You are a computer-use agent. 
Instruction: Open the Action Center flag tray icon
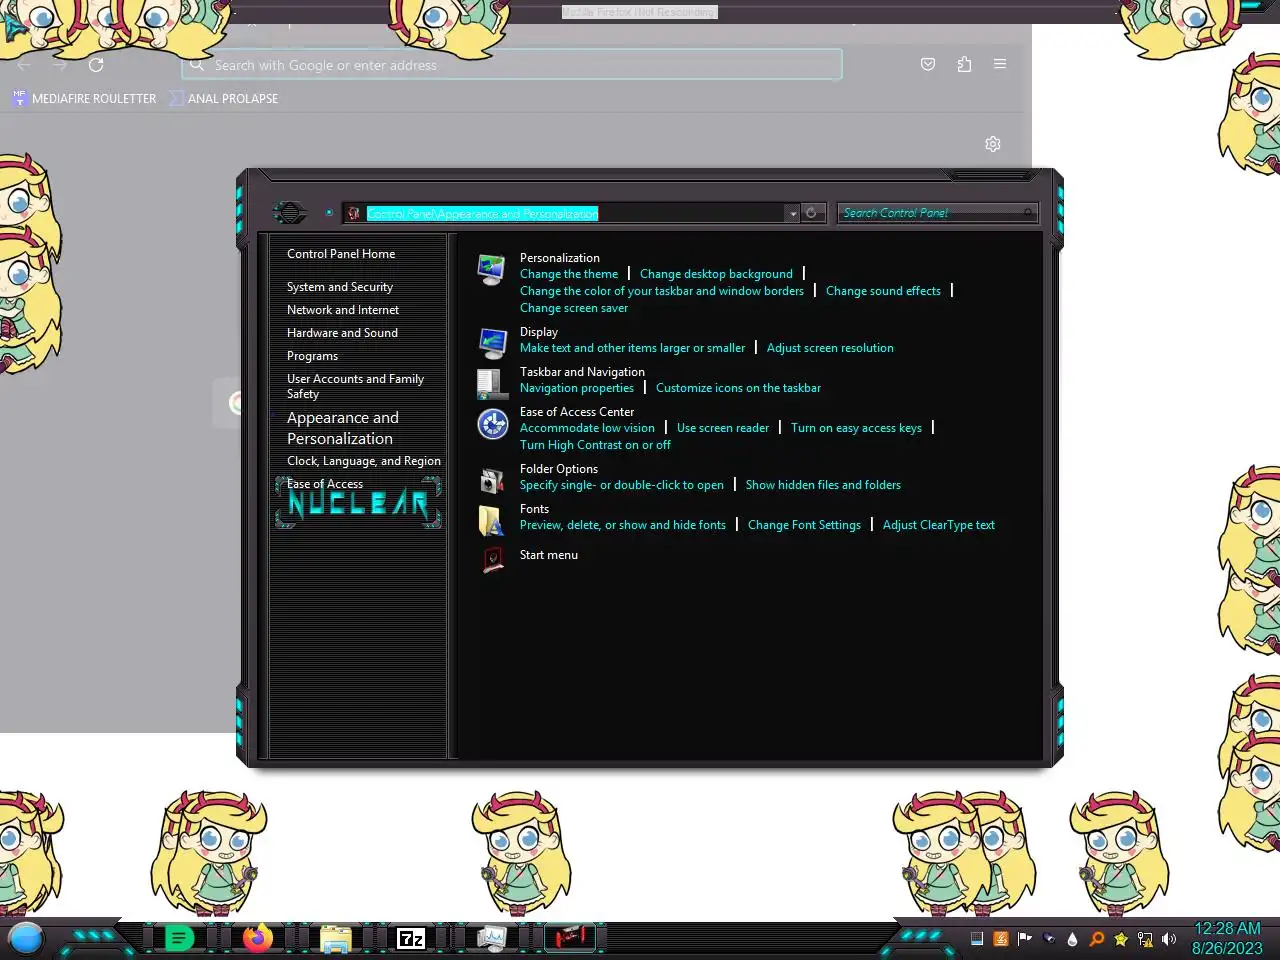[x=1025, y=939]
